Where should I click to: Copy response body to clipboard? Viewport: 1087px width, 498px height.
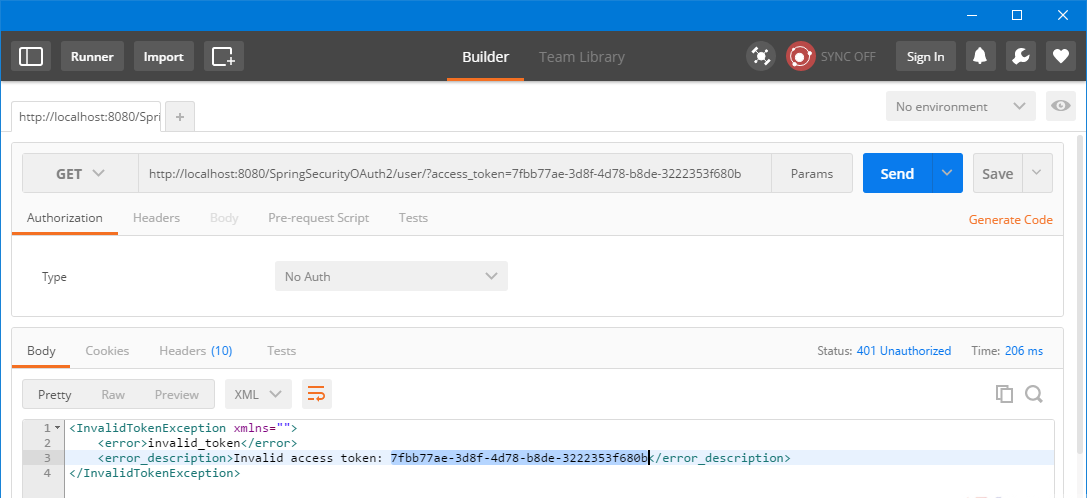tap(1004, 394)
